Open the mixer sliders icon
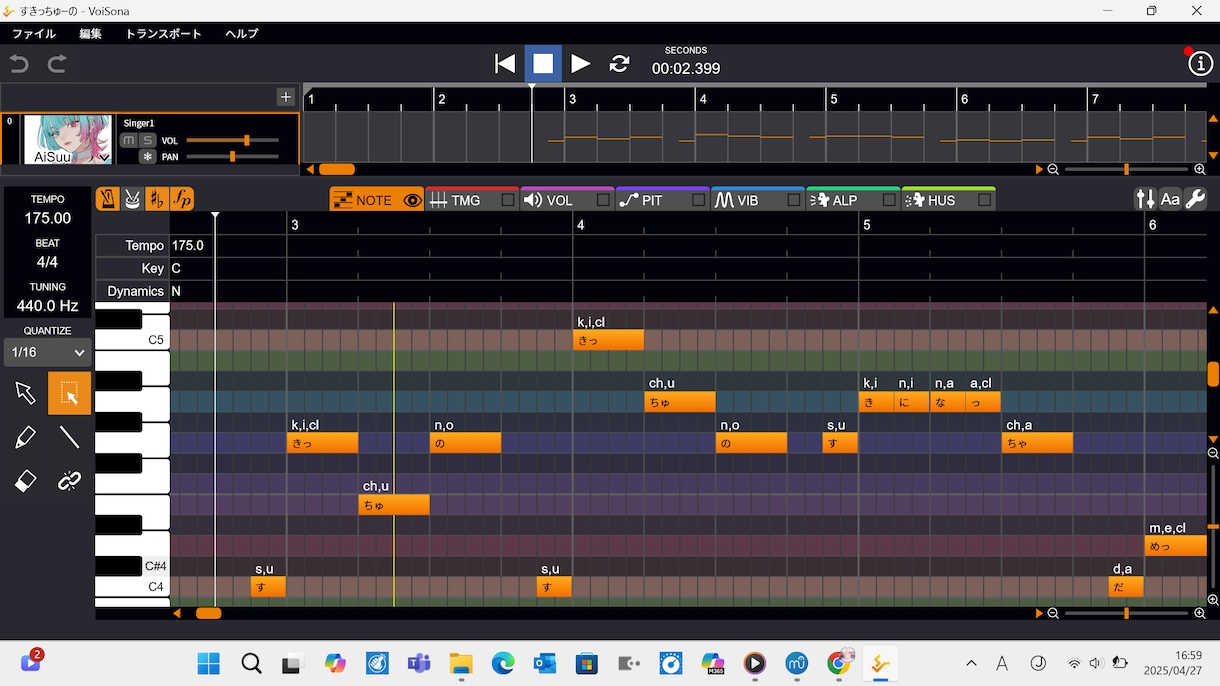This screenshot has height=686, width=1220. (1145, 200)
